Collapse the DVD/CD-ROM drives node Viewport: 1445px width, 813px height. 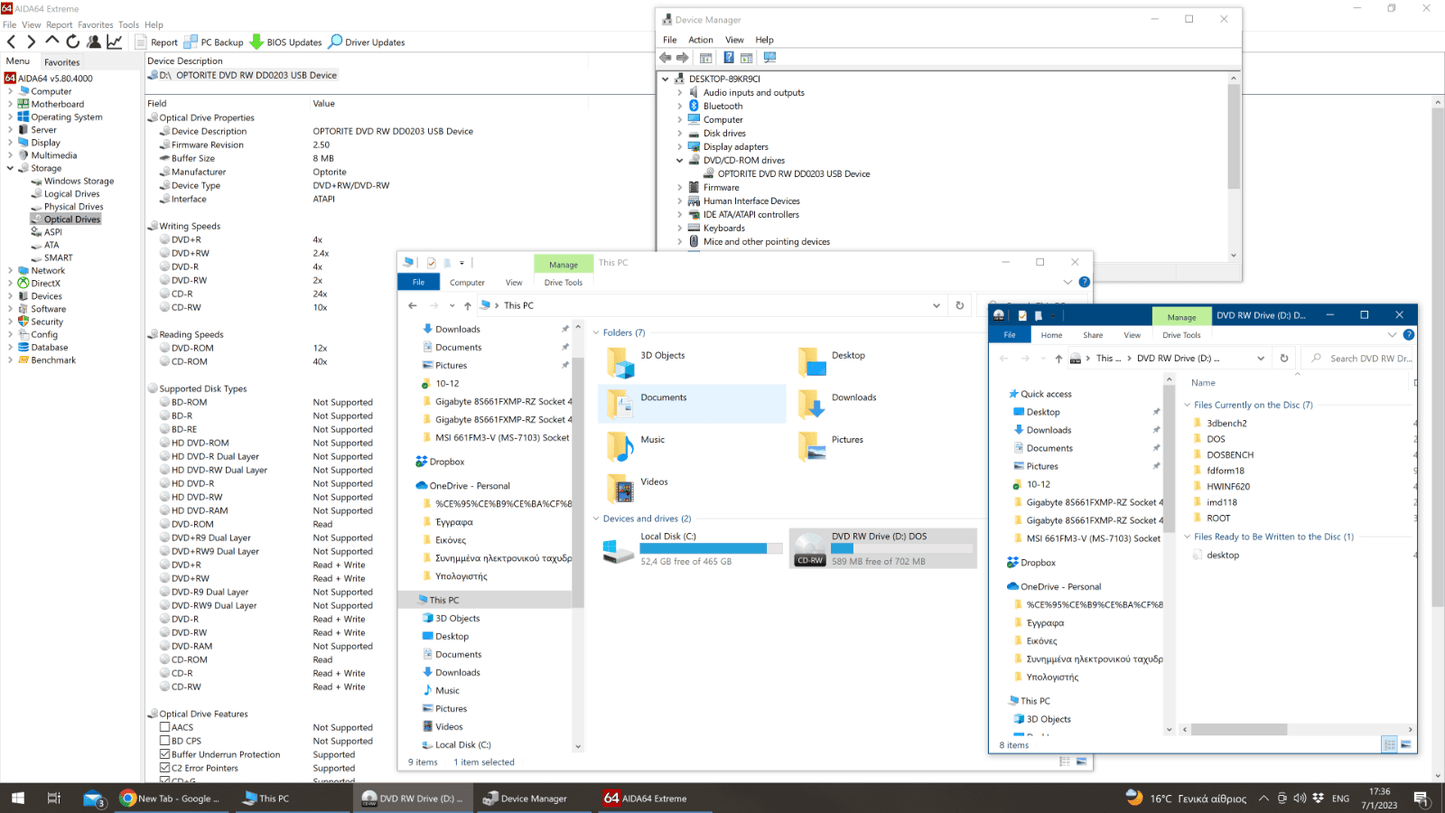click(680, 160)
